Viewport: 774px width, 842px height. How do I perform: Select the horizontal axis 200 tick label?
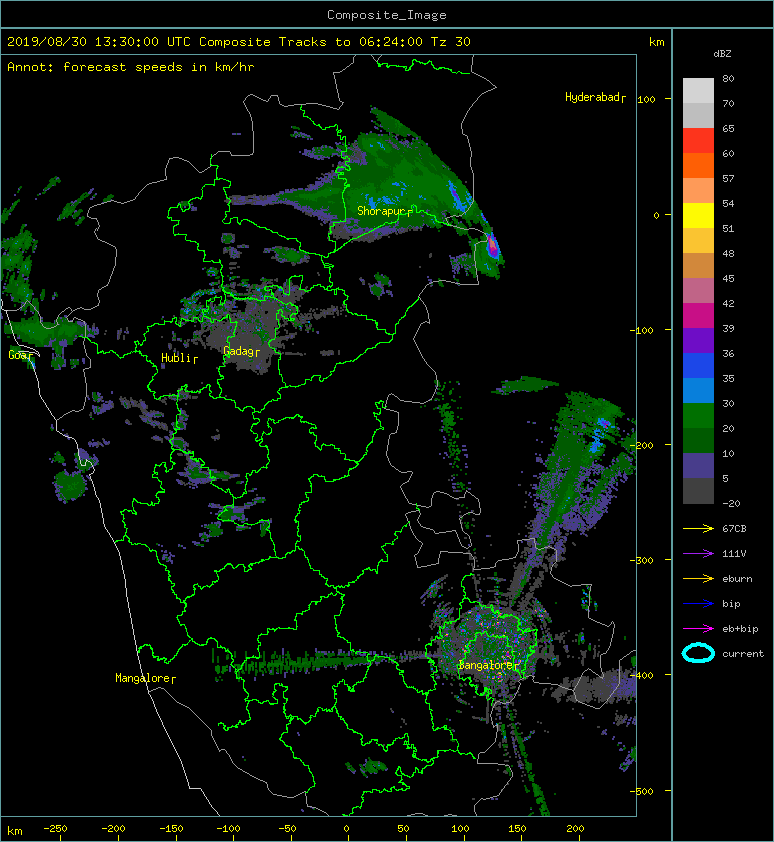(575, 829)
